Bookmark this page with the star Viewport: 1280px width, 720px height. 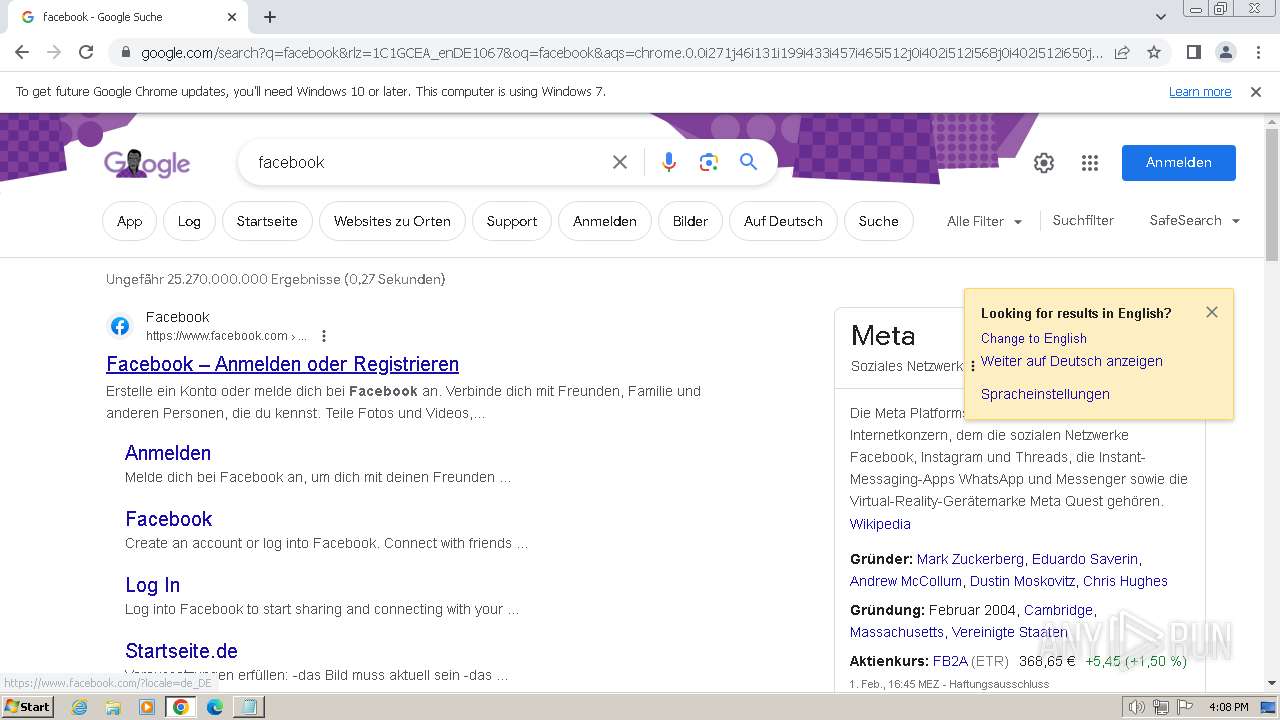tap(1154, 52)
